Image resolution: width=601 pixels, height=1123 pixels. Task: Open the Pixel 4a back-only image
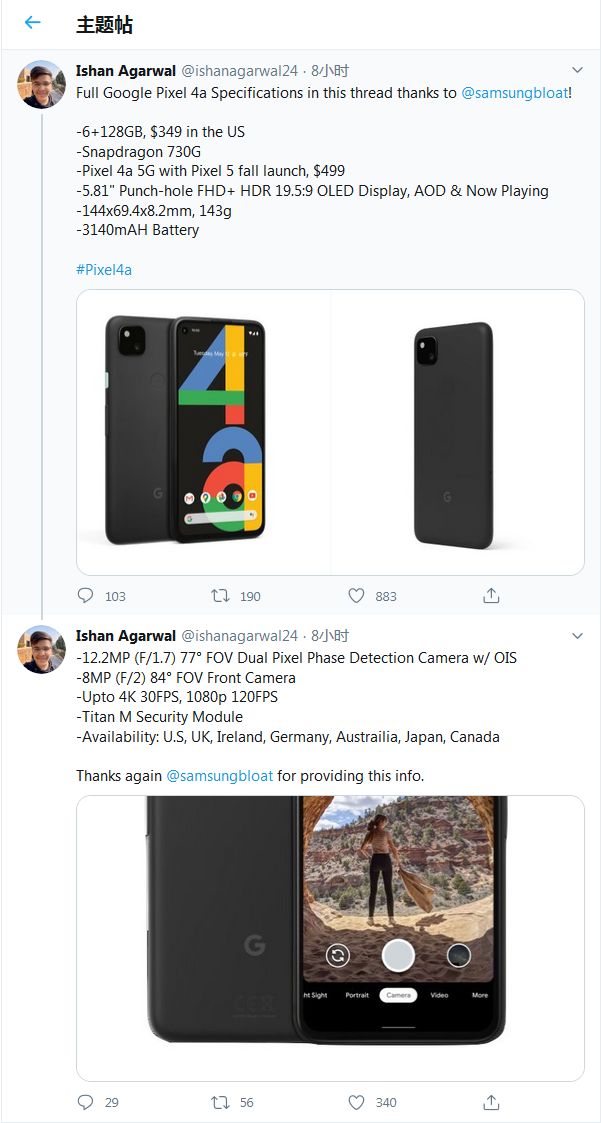pyautogui.click(x=458, y=432)
